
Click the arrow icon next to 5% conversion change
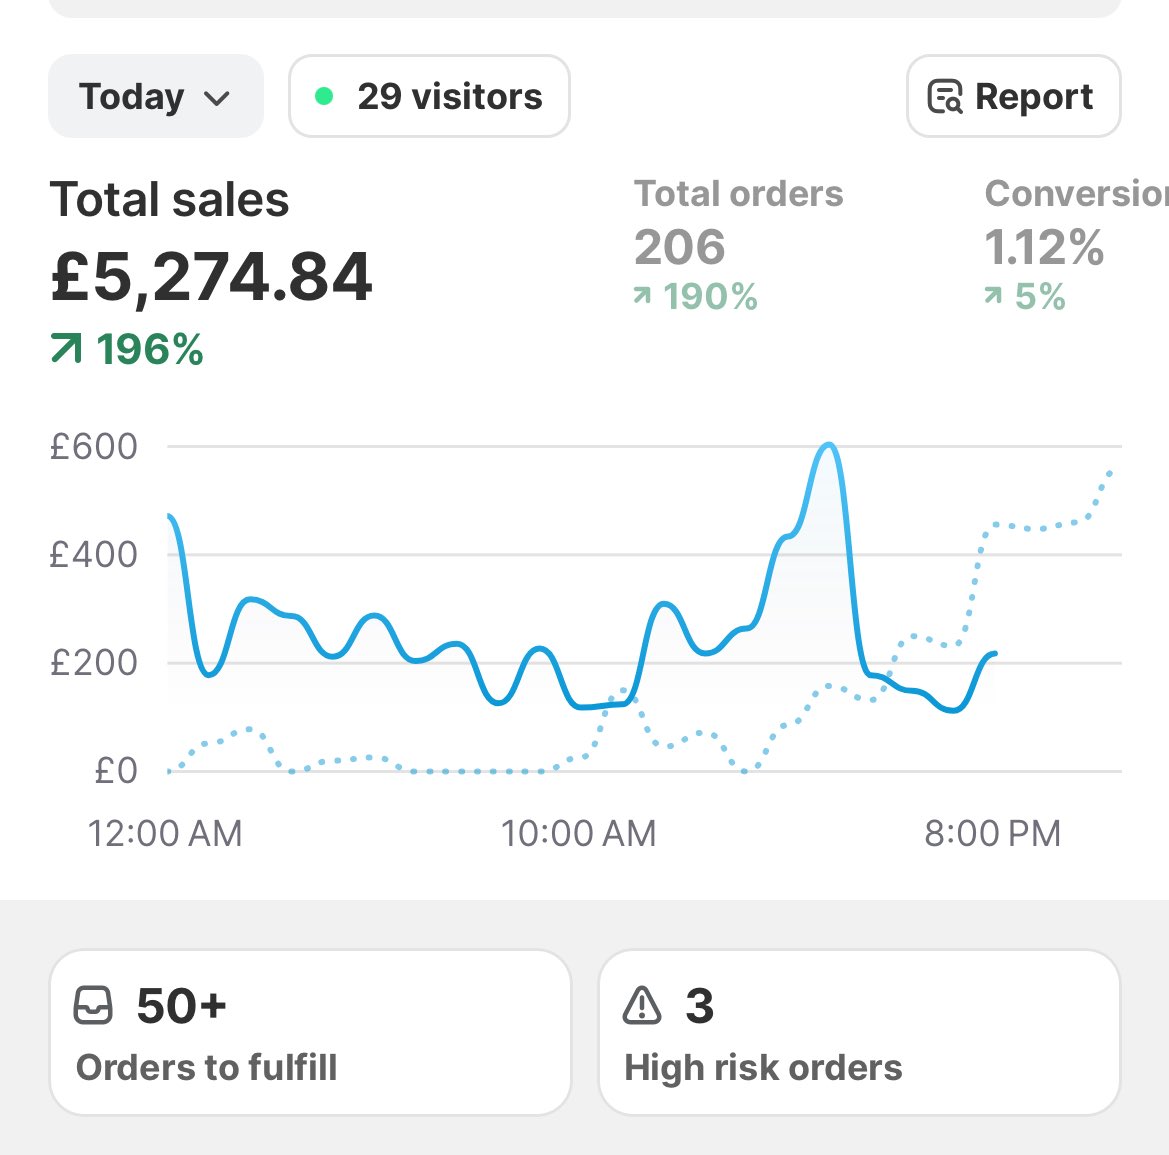coord(995,296)
